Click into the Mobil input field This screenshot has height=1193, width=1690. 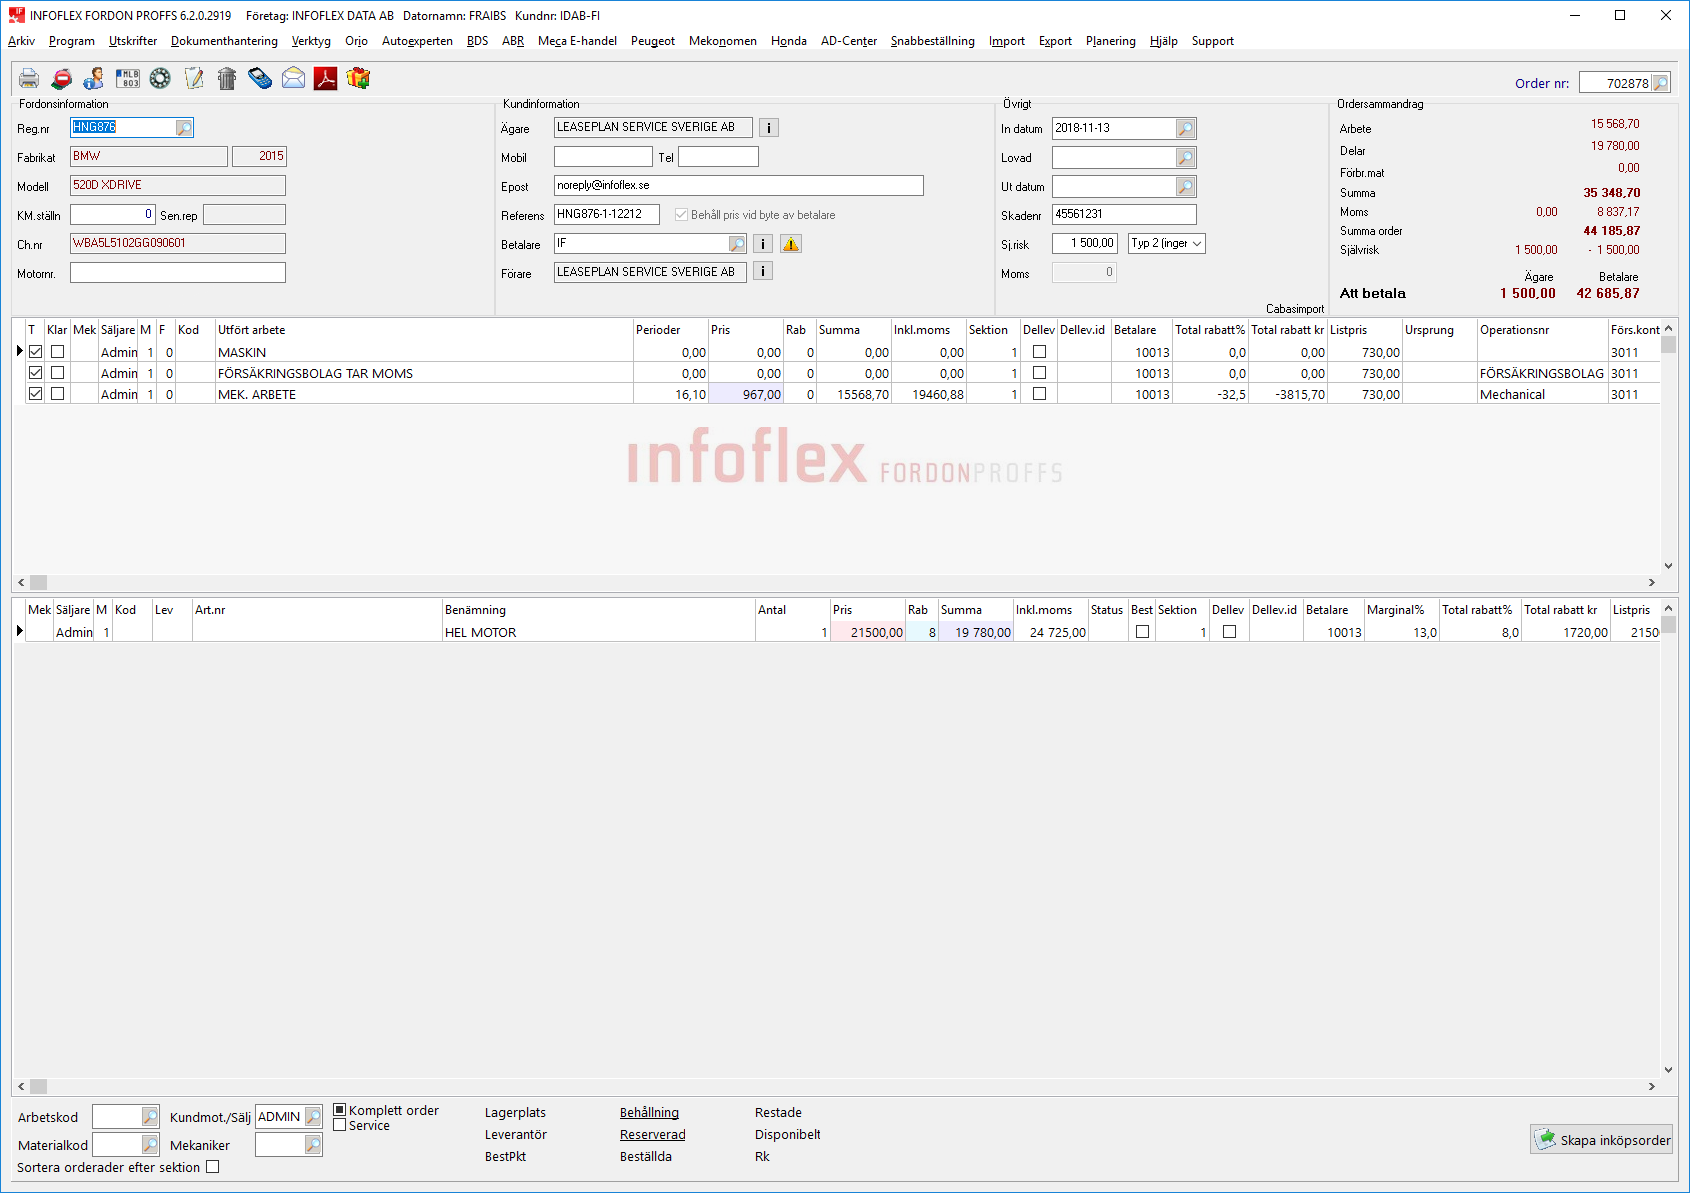click(x=603, y=157)
